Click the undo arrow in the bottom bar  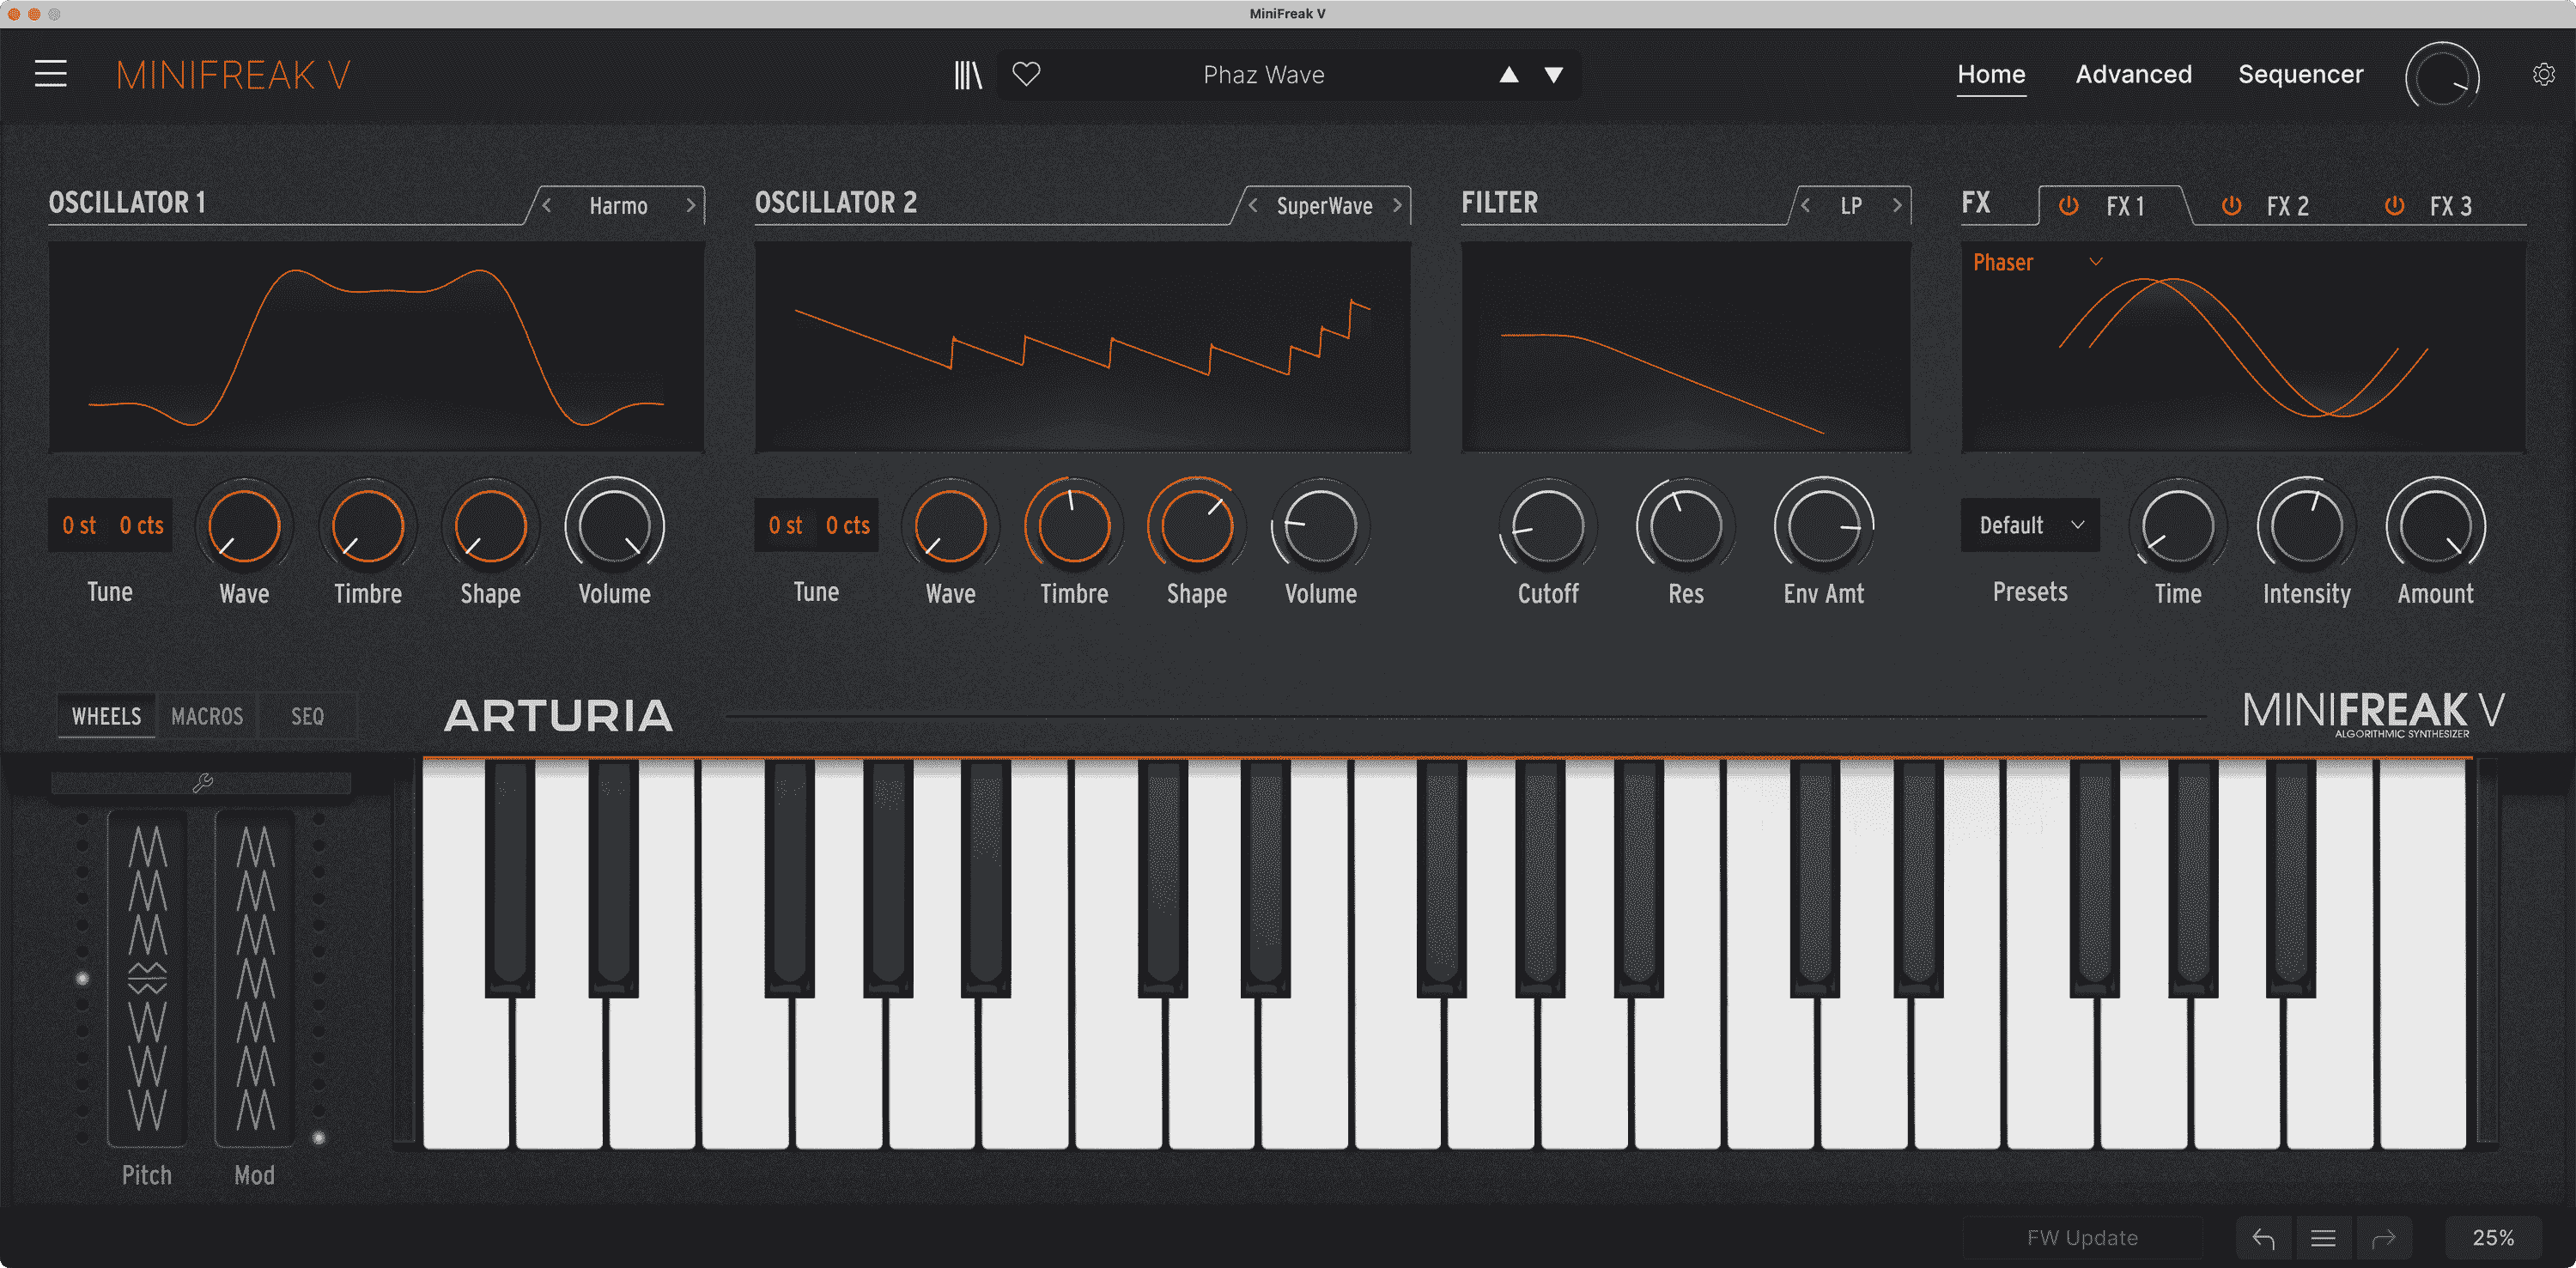2263,1237
